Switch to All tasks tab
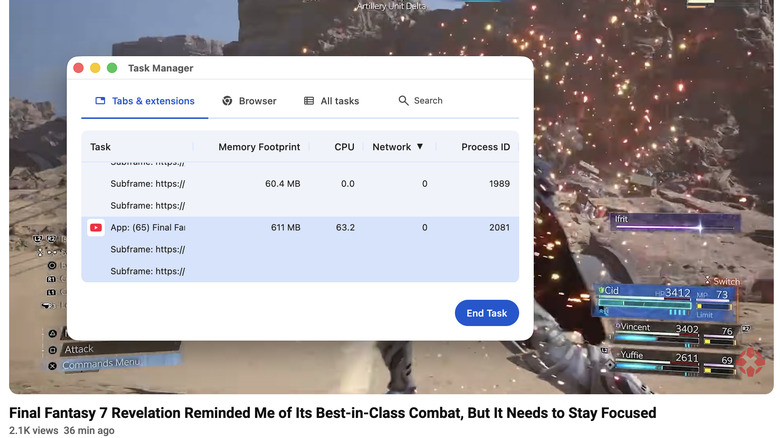 331,101
